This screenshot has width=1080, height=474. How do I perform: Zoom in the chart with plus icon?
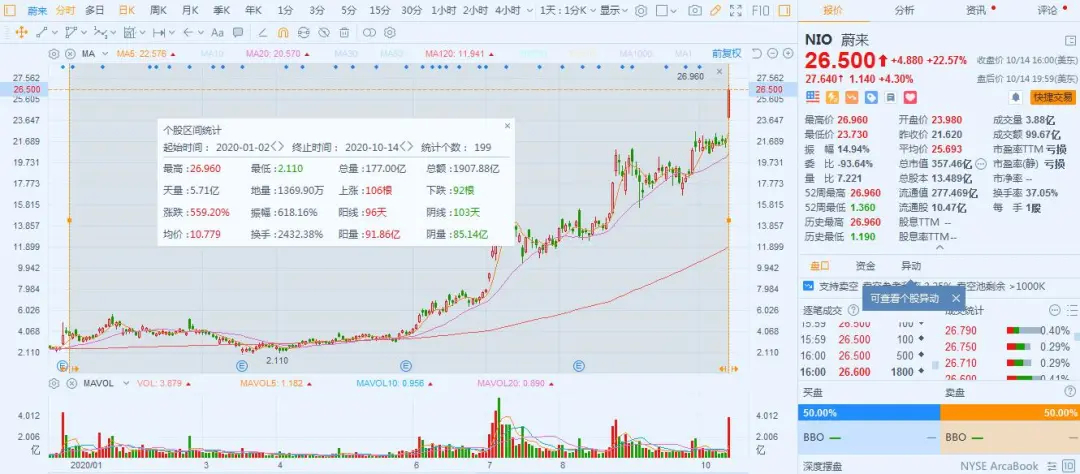click(787, 54)
